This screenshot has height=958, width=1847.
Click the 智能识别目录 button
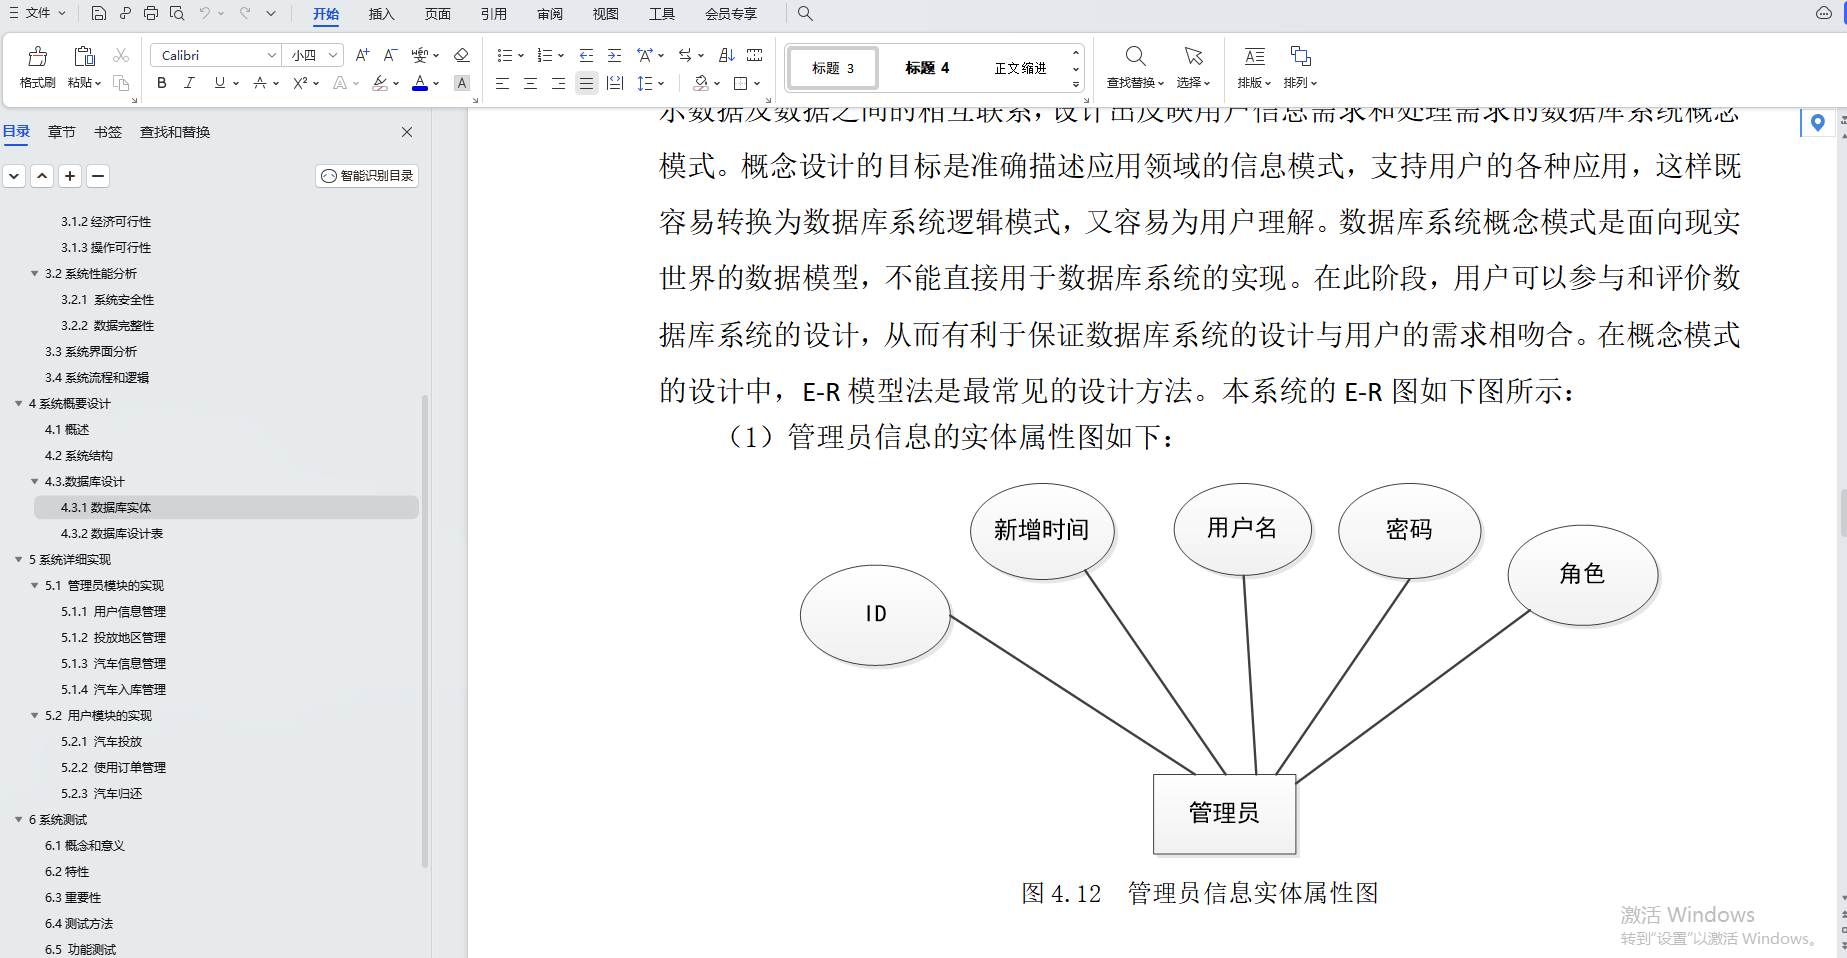click(367, 176)
